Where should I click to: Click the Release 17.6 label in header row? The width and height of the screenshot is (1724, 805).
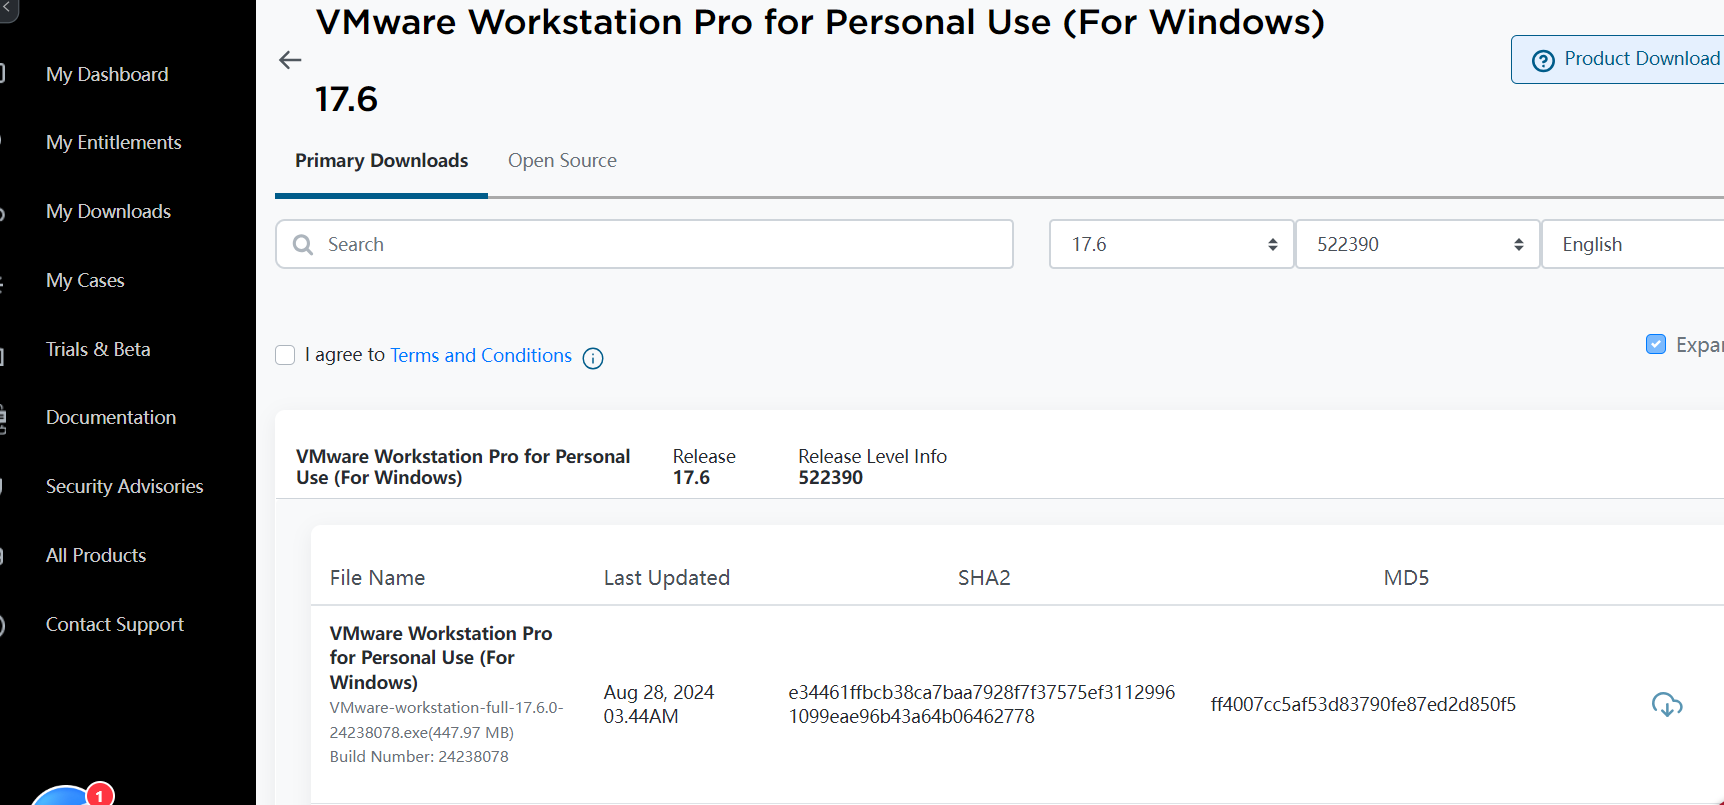coord(704,466)
